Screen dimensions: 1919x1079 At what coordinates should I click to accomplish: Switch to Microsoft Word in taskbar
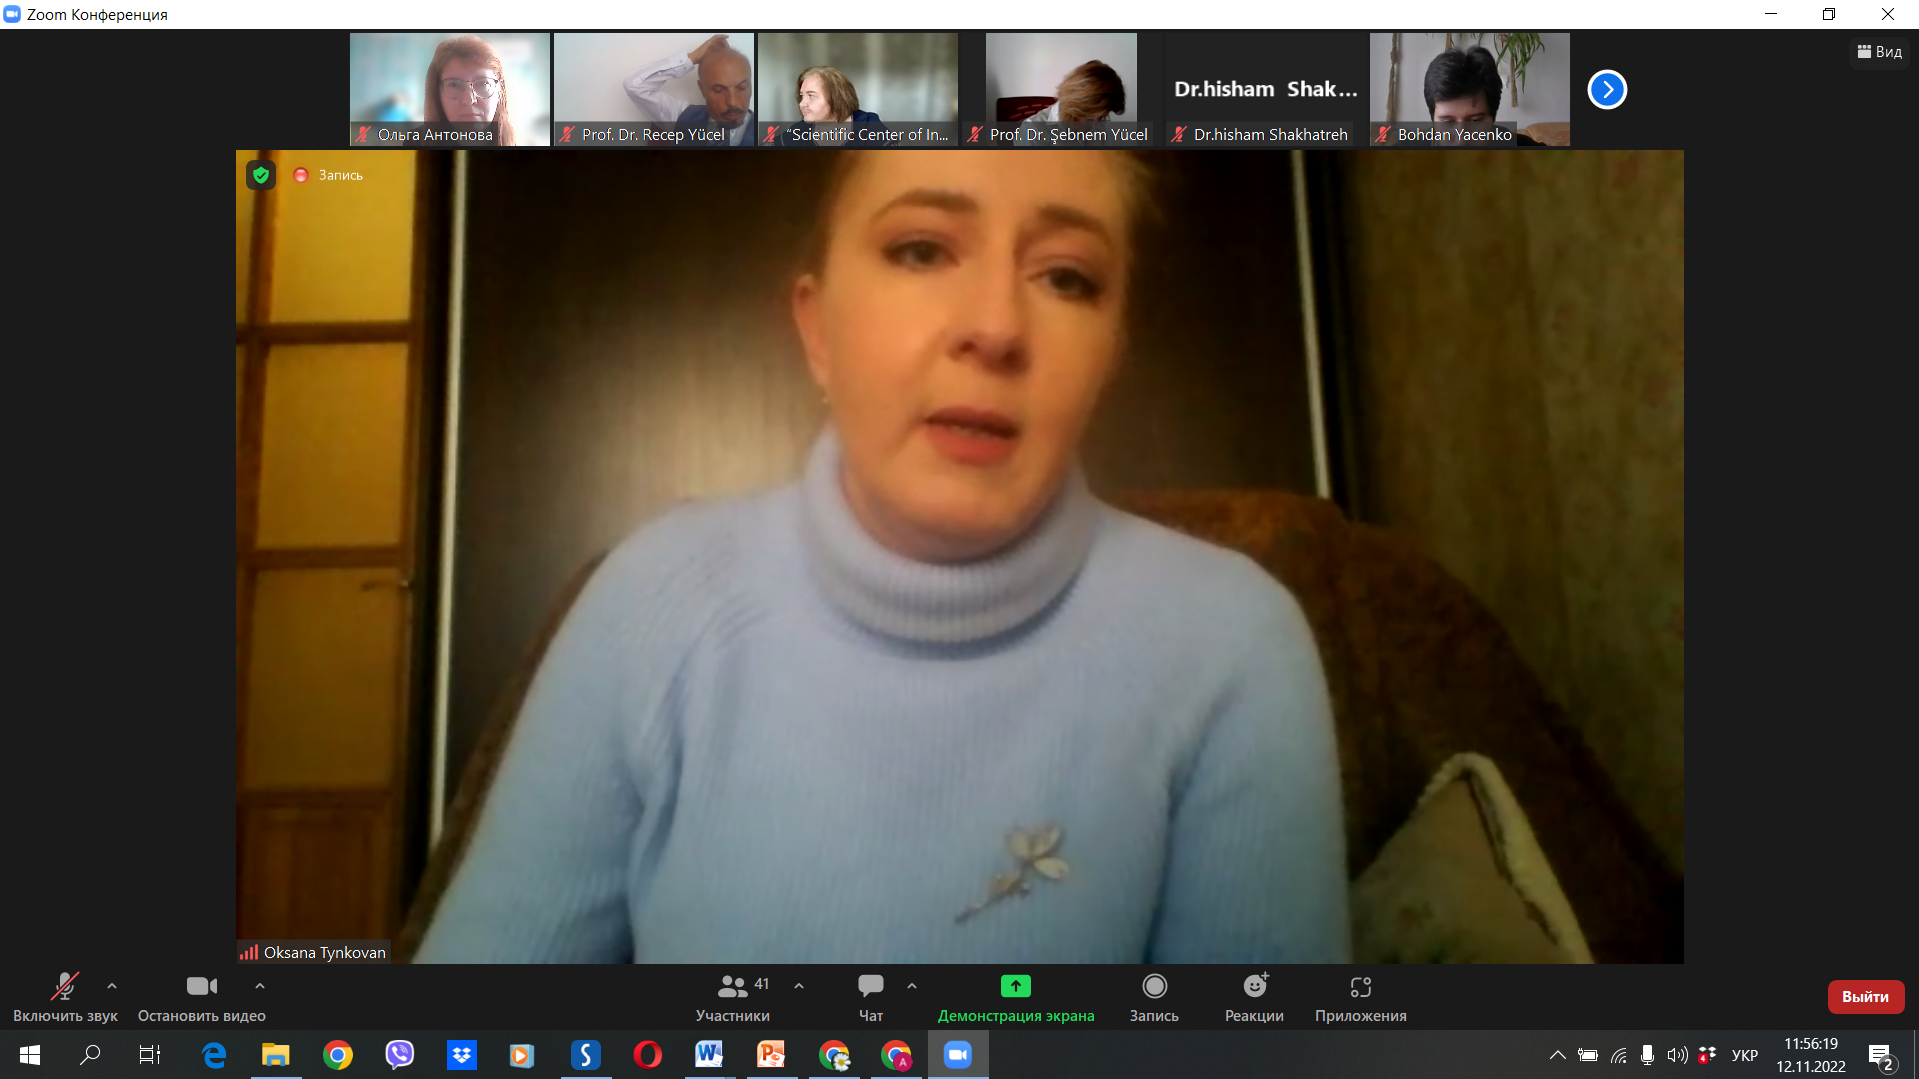[710, 1055]
